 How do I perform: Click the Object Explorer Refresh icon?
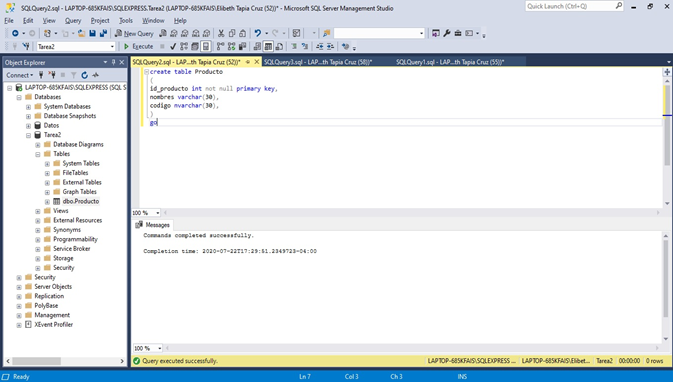(x=85, y=75)
